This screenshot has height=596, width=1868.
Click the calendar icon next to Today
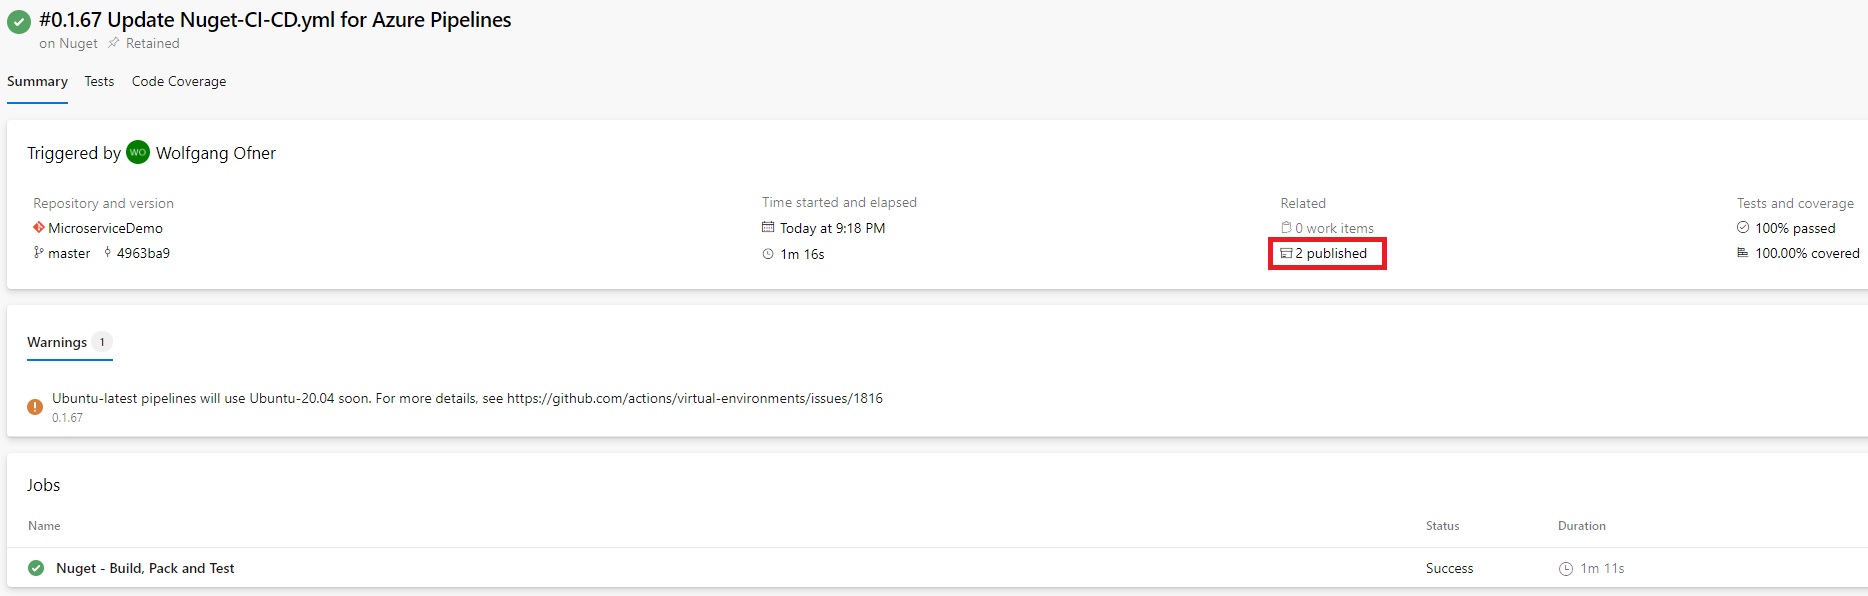768,228
